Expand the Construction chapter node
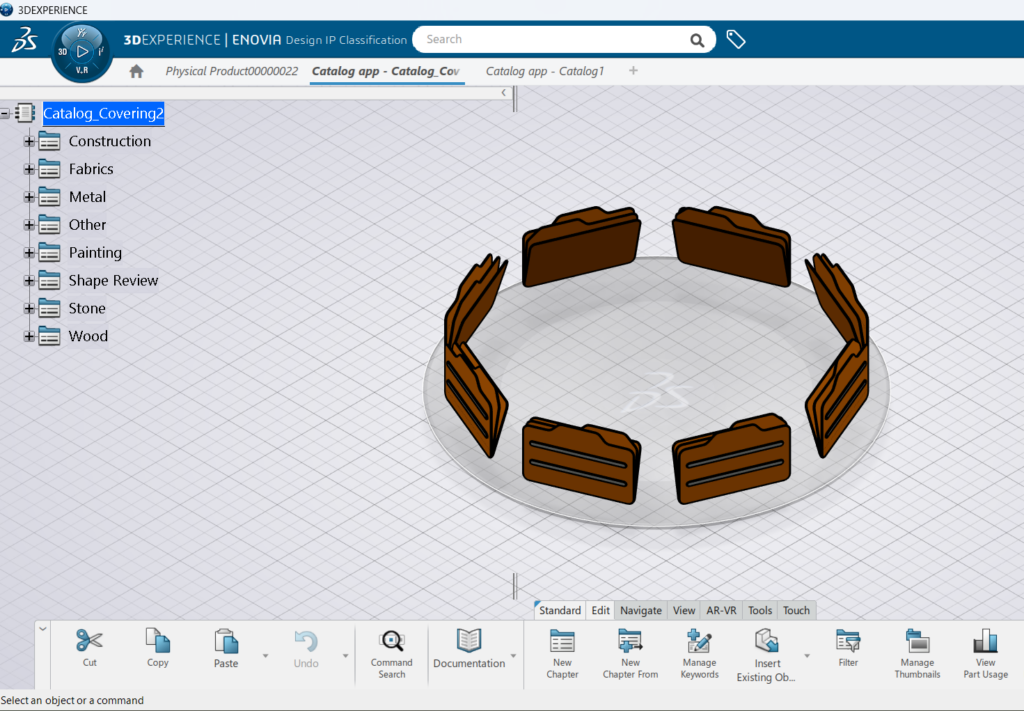The image size is (1024, 711). [29, 141]
